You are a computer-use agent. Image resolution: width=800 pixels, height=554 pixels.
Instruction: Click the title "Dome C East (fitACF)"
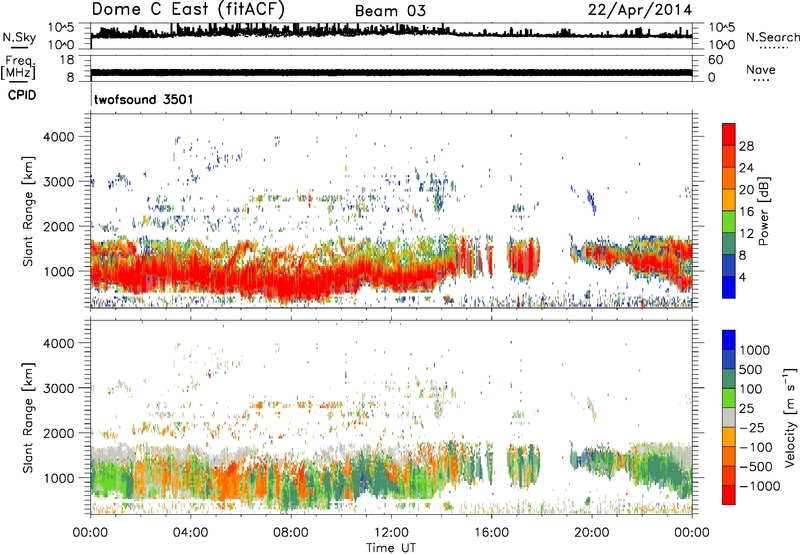[188, 9]
